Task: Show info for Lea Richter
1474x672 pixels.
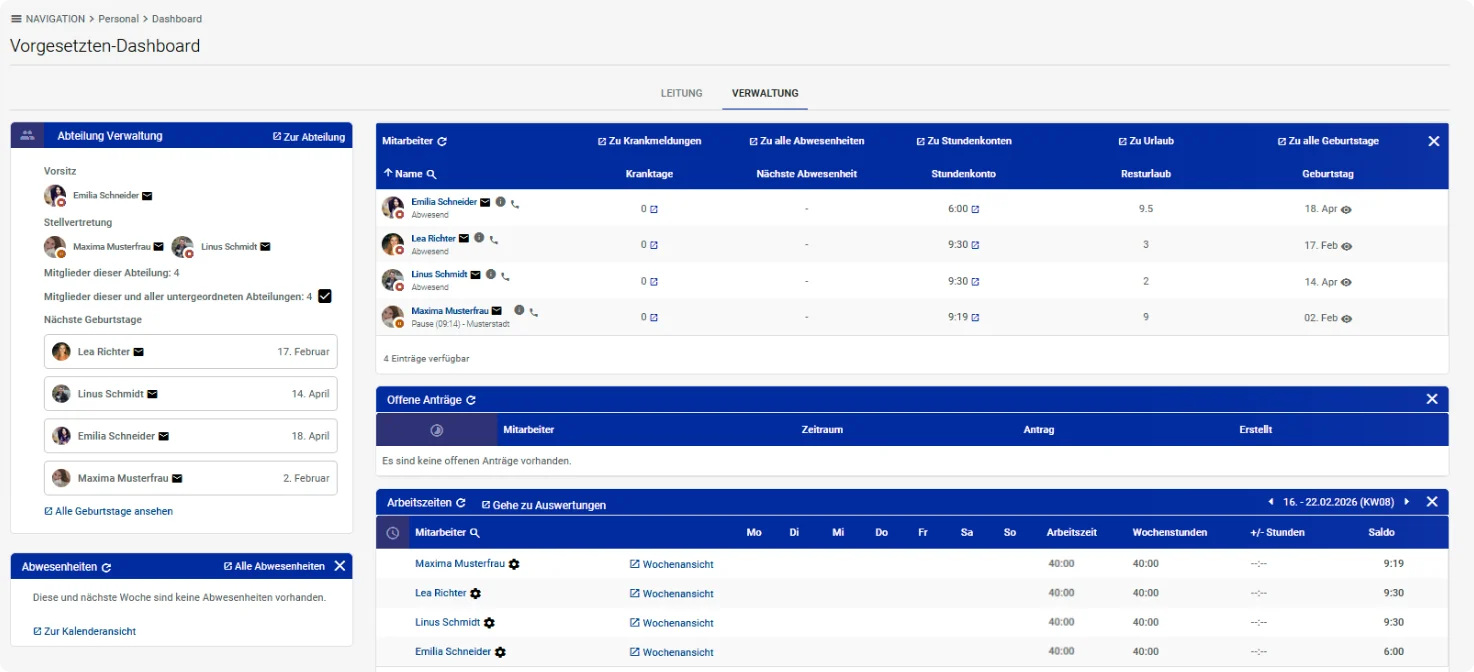Action: point(479,238)
